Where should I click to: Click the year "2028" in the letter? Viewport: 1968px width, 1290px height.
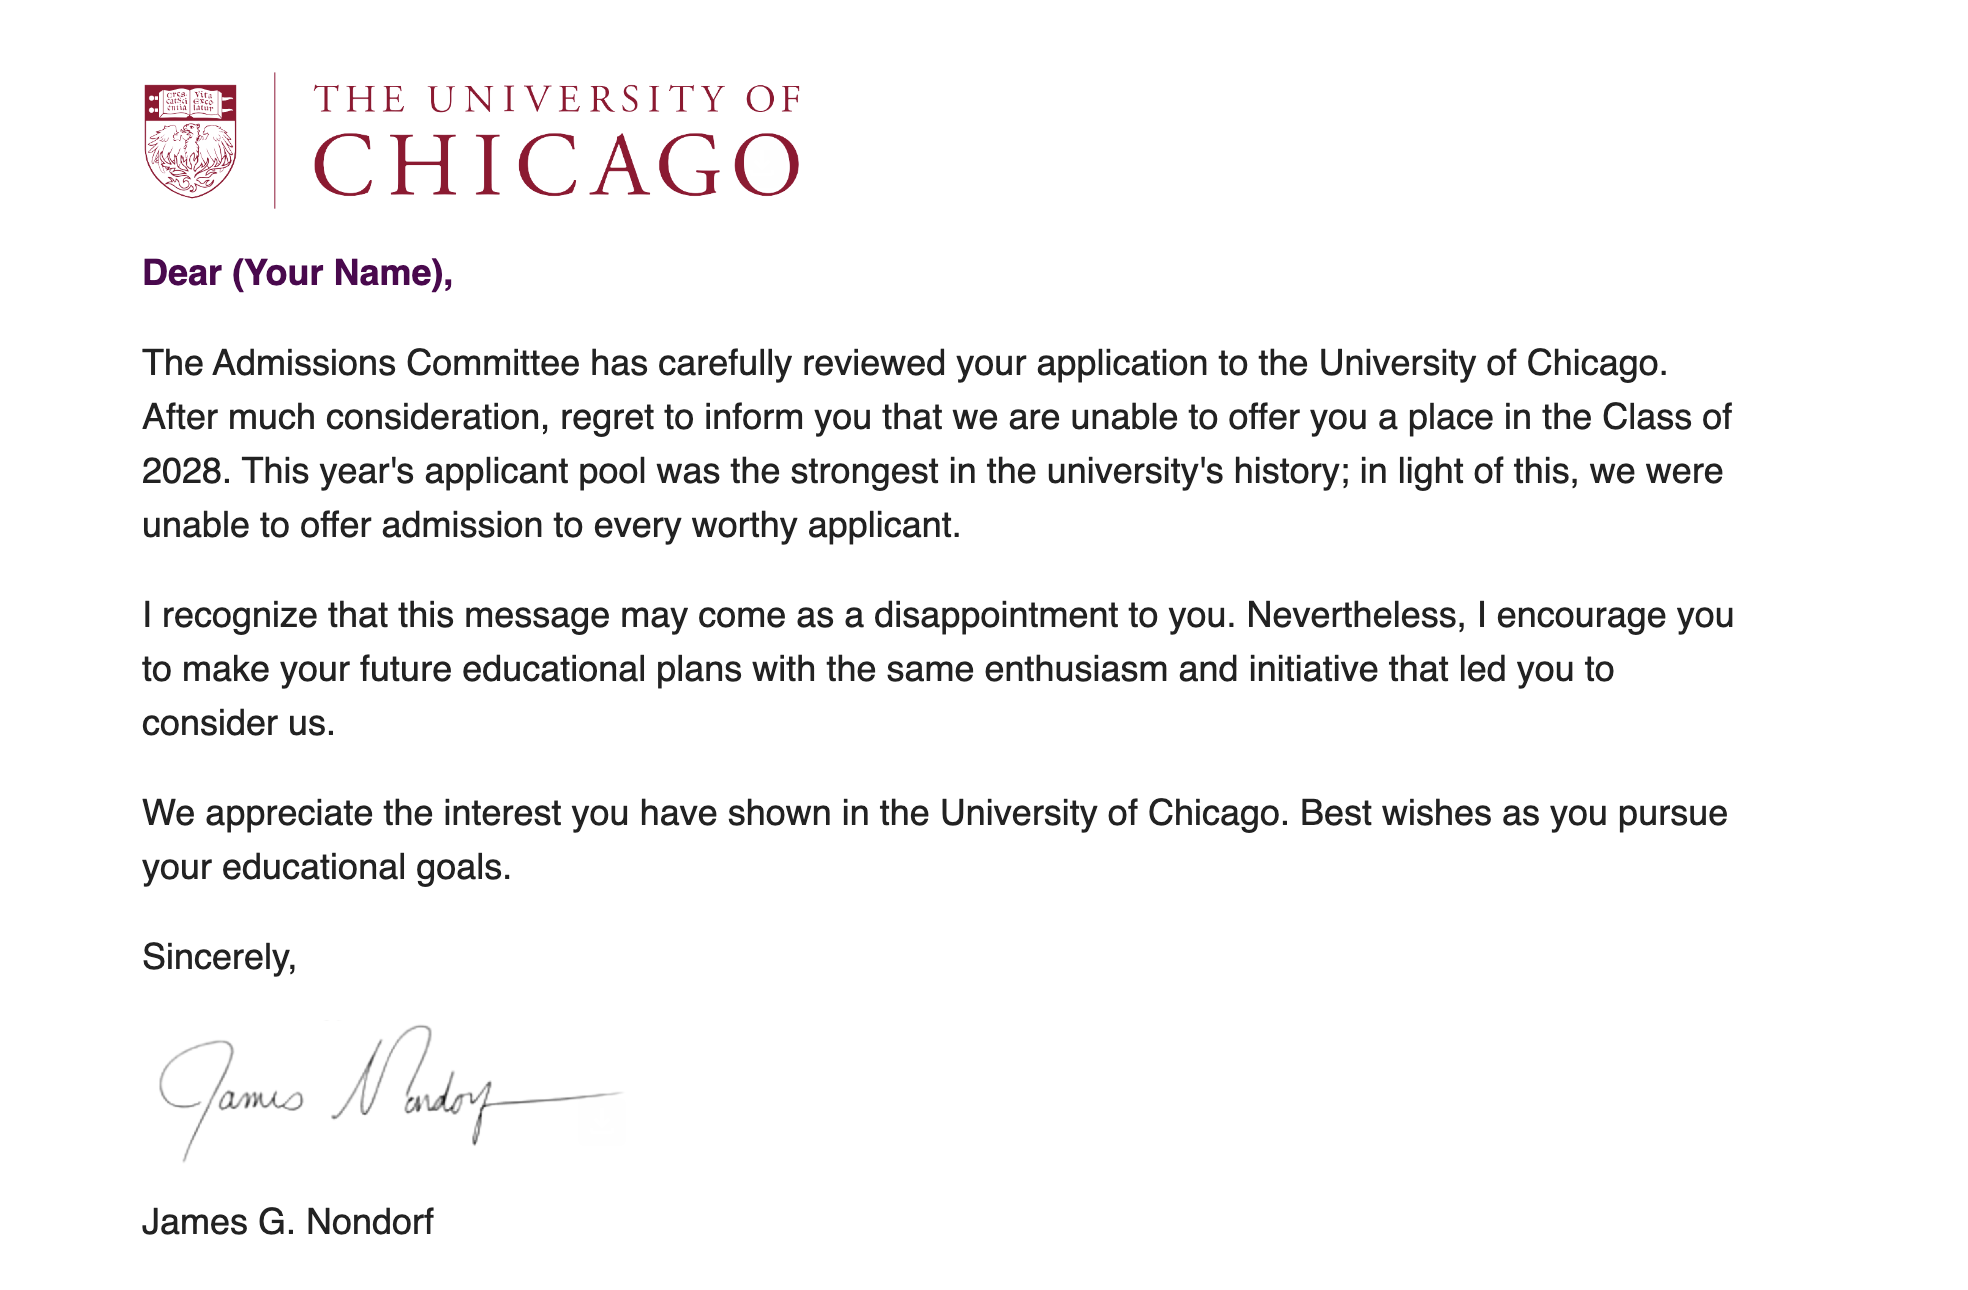184,471
